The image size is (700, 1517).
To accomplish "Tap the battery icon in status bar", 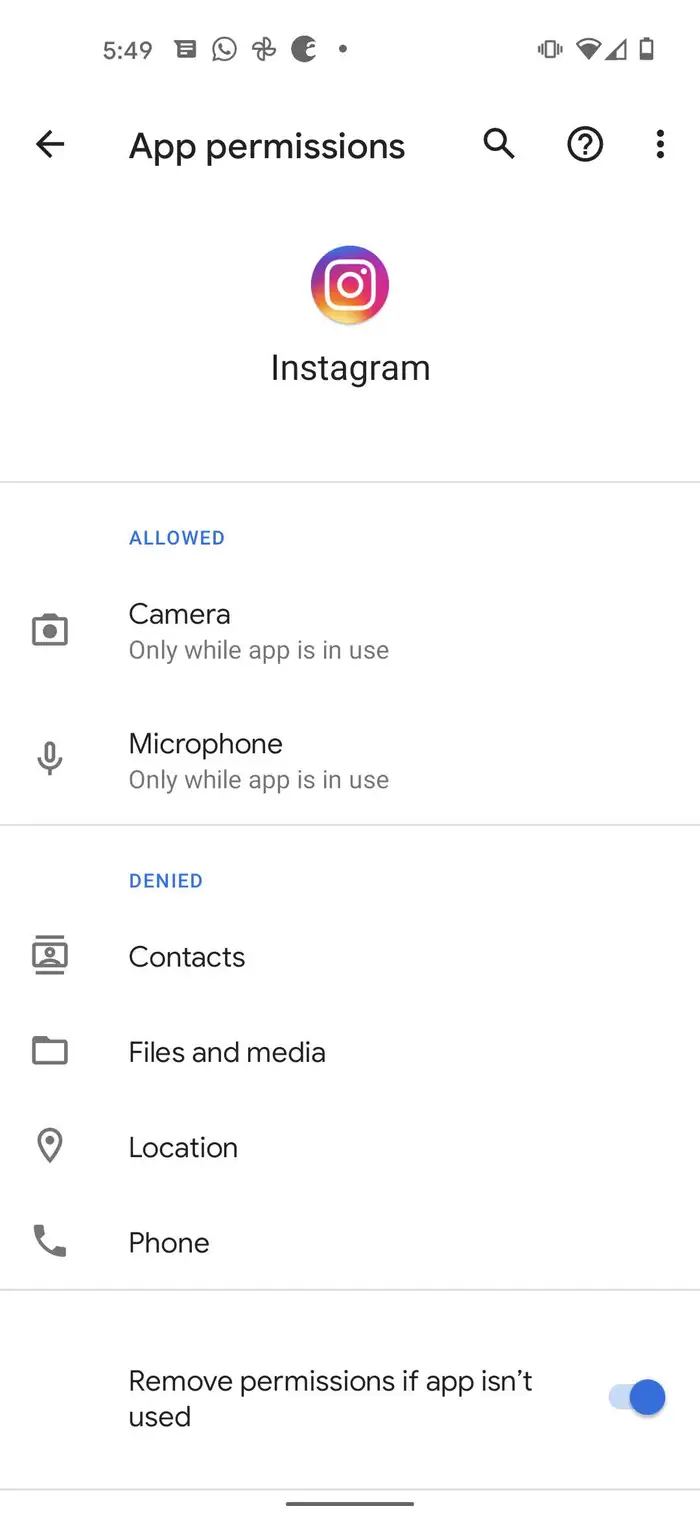I will tap(647, 49).
